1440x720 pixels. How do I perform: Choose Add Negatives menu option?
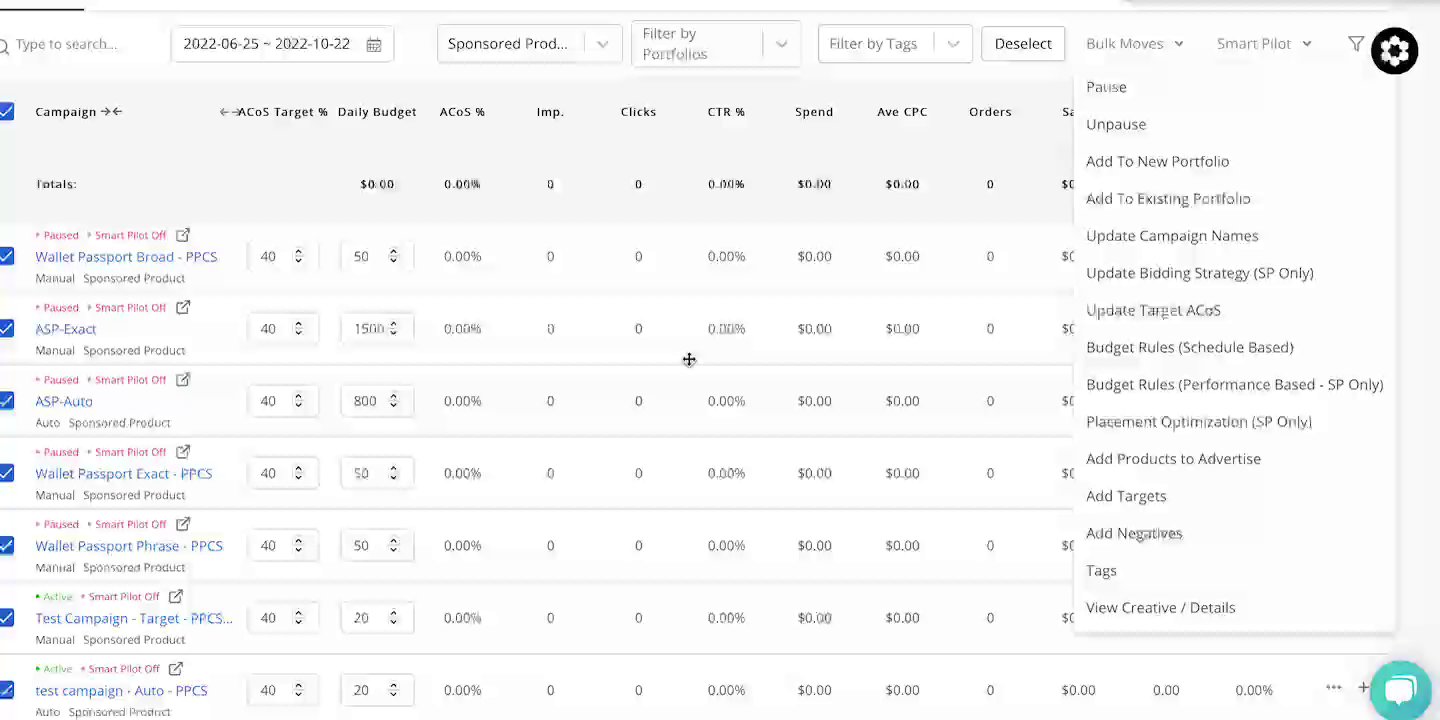point(1134,533)
